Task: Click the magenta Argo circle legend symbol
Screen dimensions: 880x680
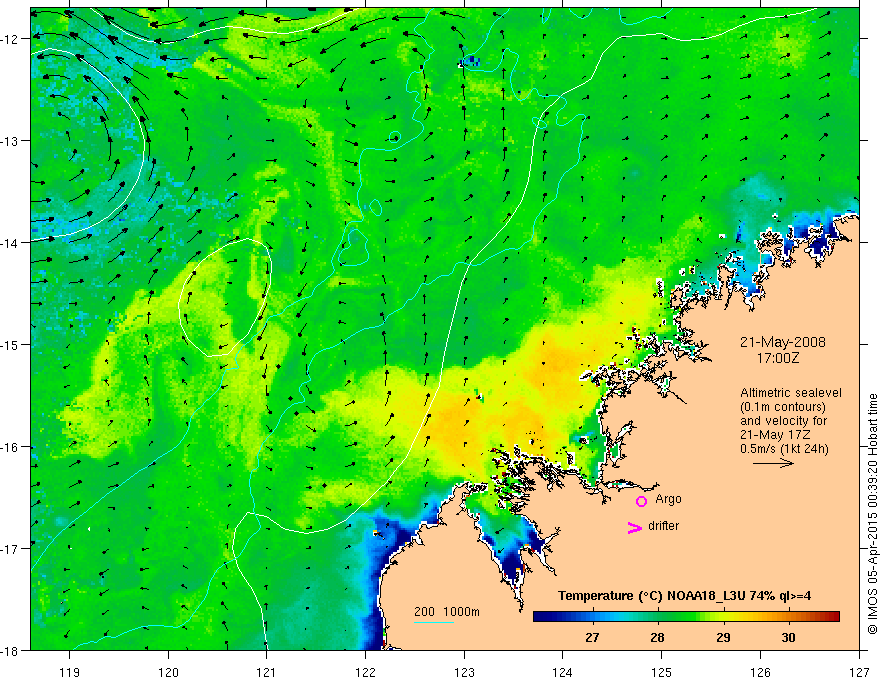Action: (x=641, y=501)
